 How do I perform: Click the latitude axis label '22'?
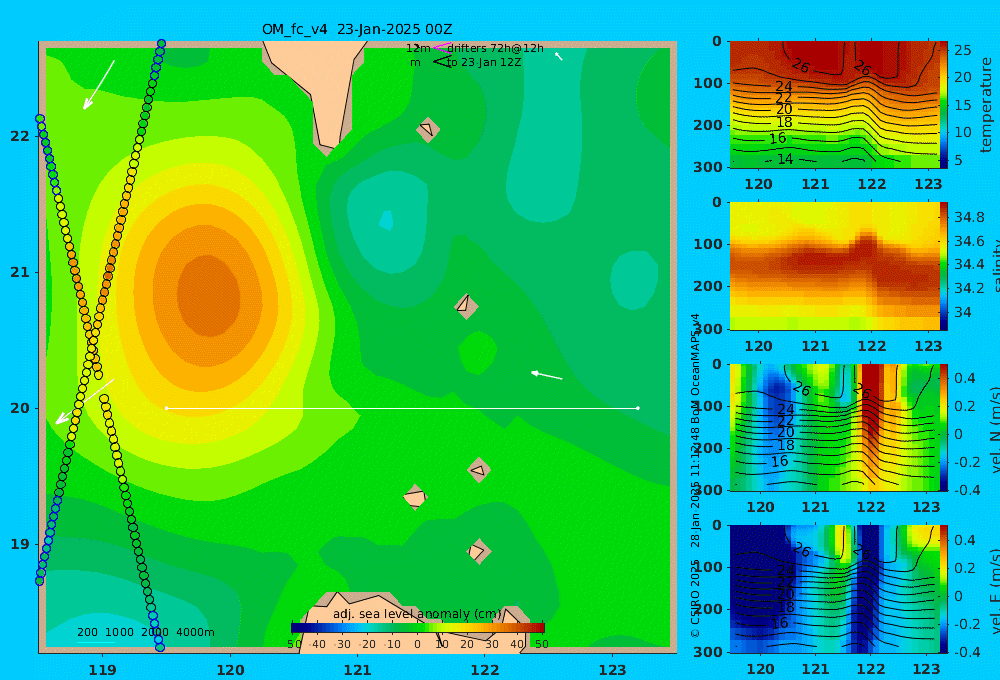click(x=20, y=136)
